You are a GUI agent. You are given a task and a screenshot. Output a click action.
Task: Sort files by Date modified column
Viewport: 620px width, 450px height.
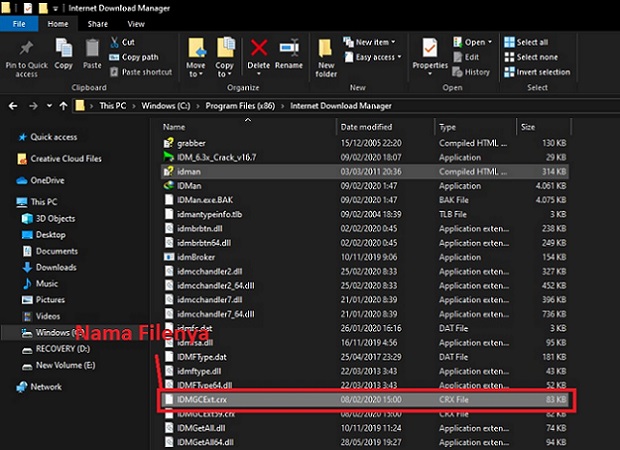point(365,128)
